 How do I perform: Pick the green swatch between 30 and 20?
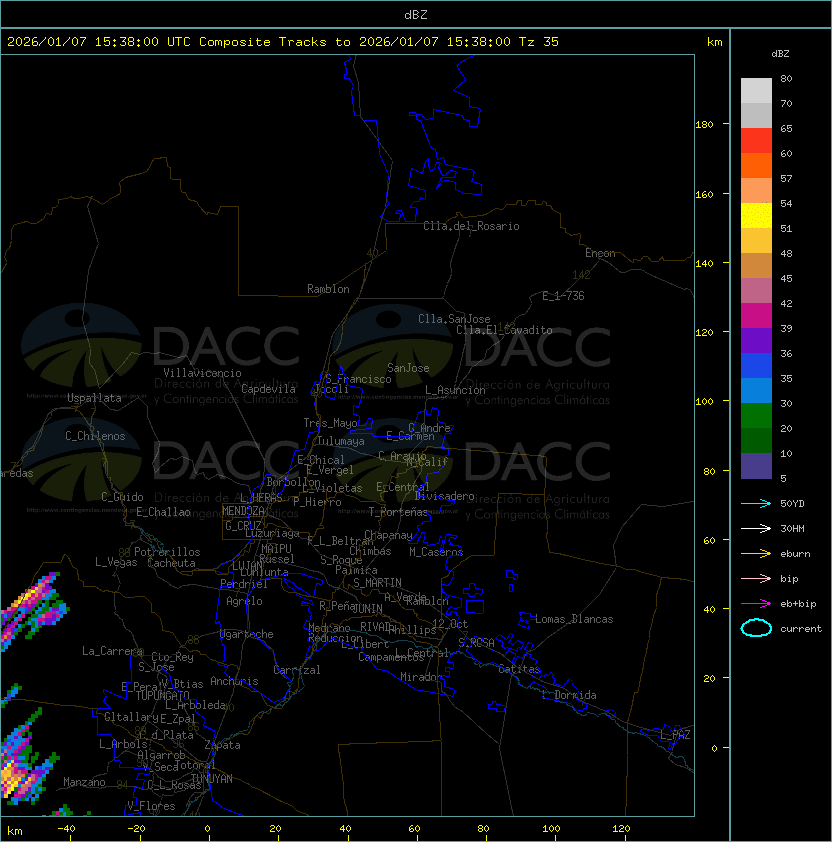coord(756,416)
